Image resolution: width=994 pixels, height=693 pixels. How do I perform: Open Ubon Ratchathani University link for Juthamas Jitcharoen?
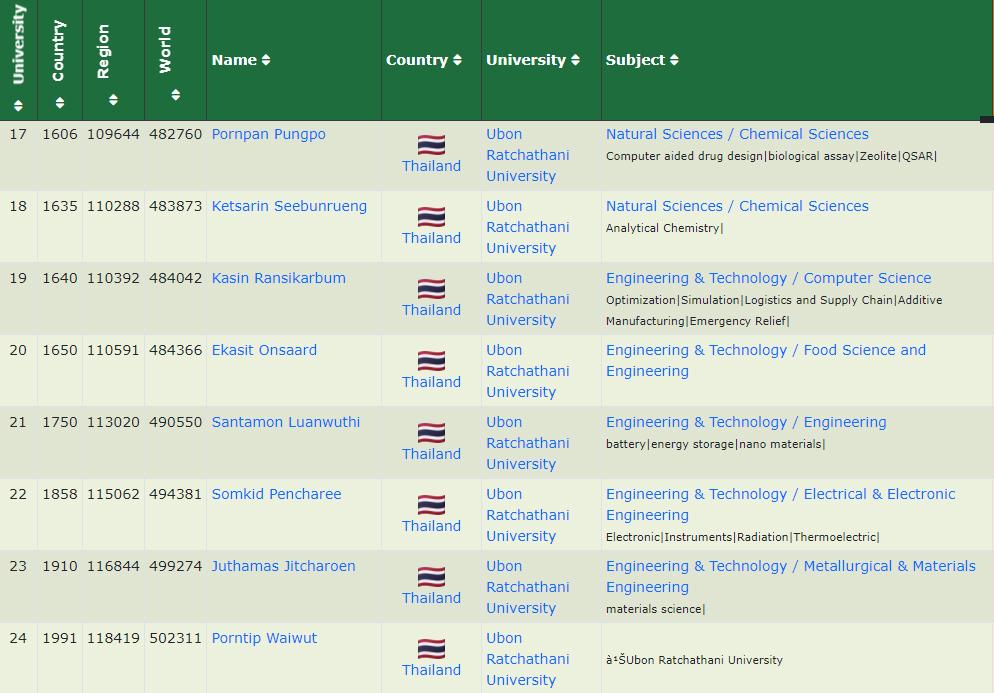527,587
